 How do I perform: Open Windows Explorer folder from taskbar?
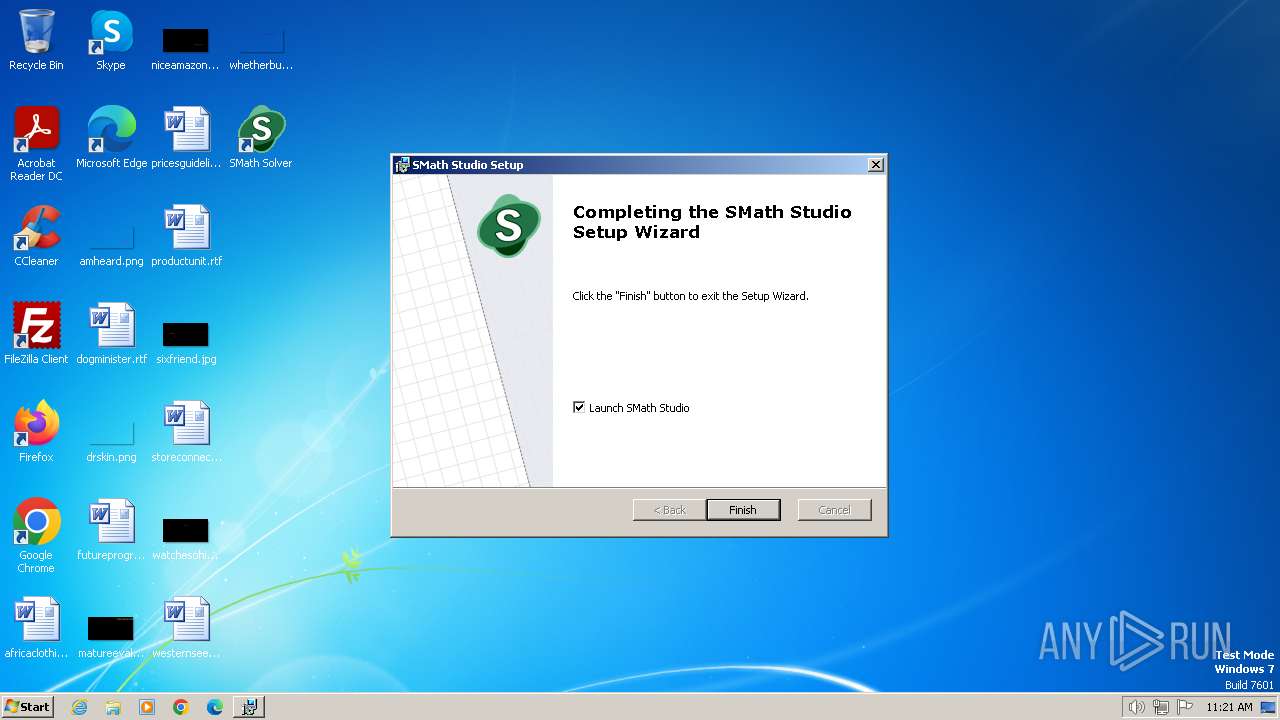(113, 707)
